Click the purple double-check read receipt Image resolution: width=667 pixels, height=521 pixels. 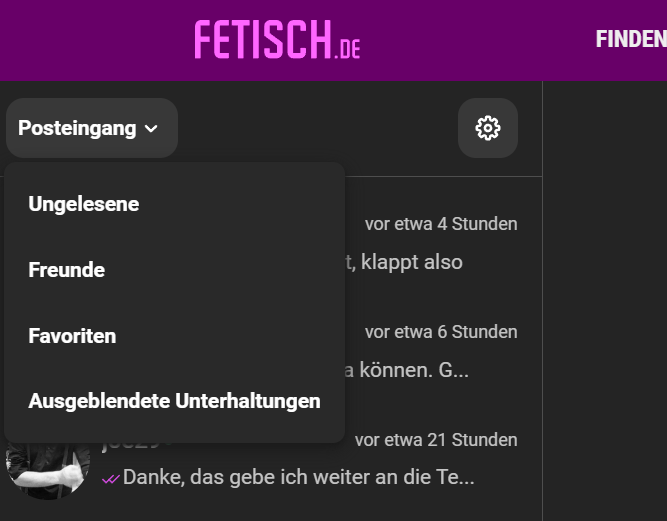pyautogui.click(x=110, y=479)
